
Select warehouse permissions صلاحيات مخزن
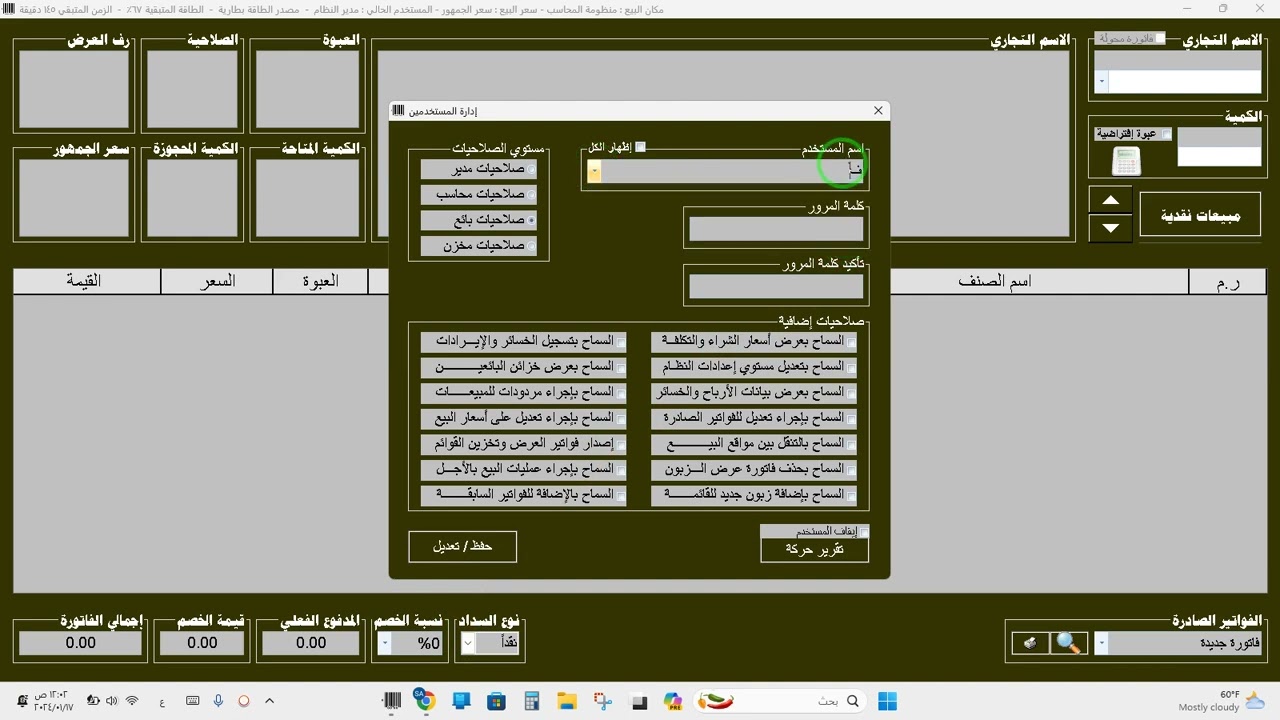(x=479, y=245)
